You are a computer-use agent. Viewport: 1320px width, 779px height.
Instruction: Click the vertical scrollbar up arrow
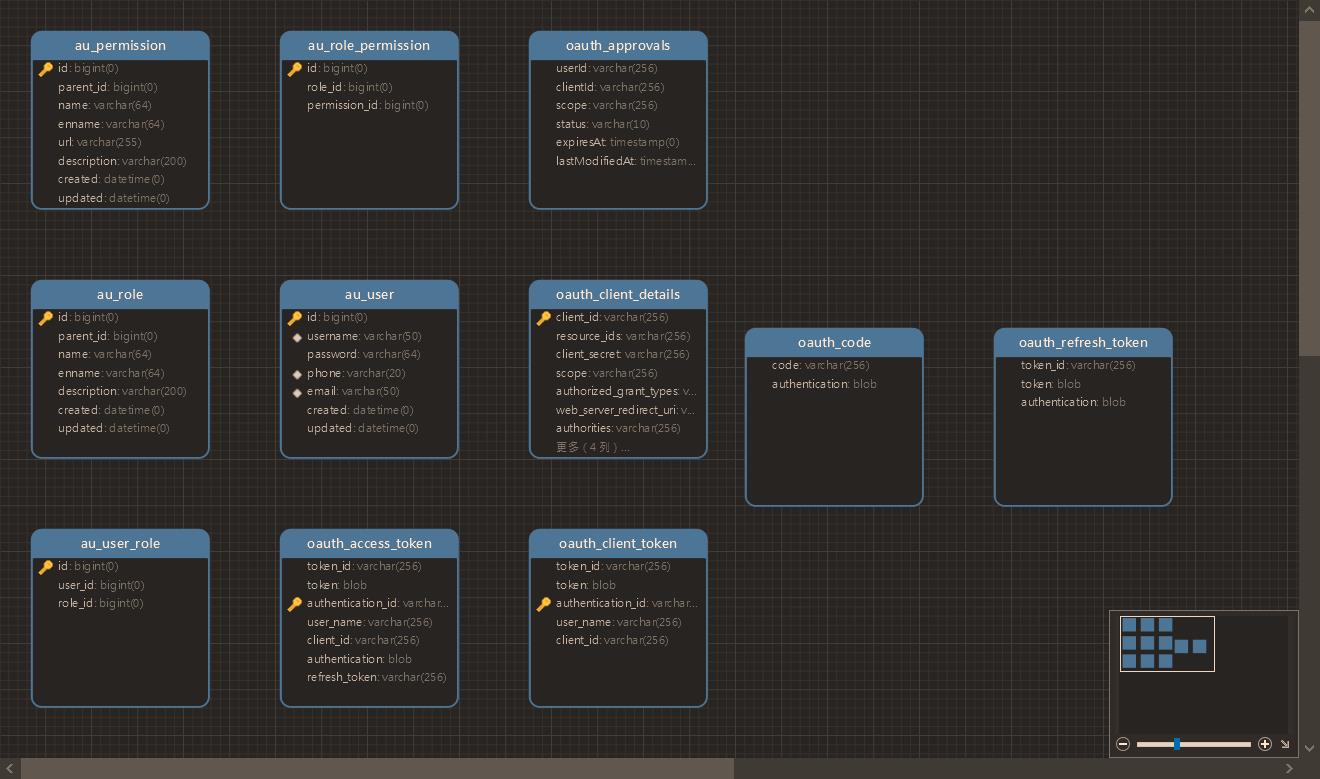1309,9
